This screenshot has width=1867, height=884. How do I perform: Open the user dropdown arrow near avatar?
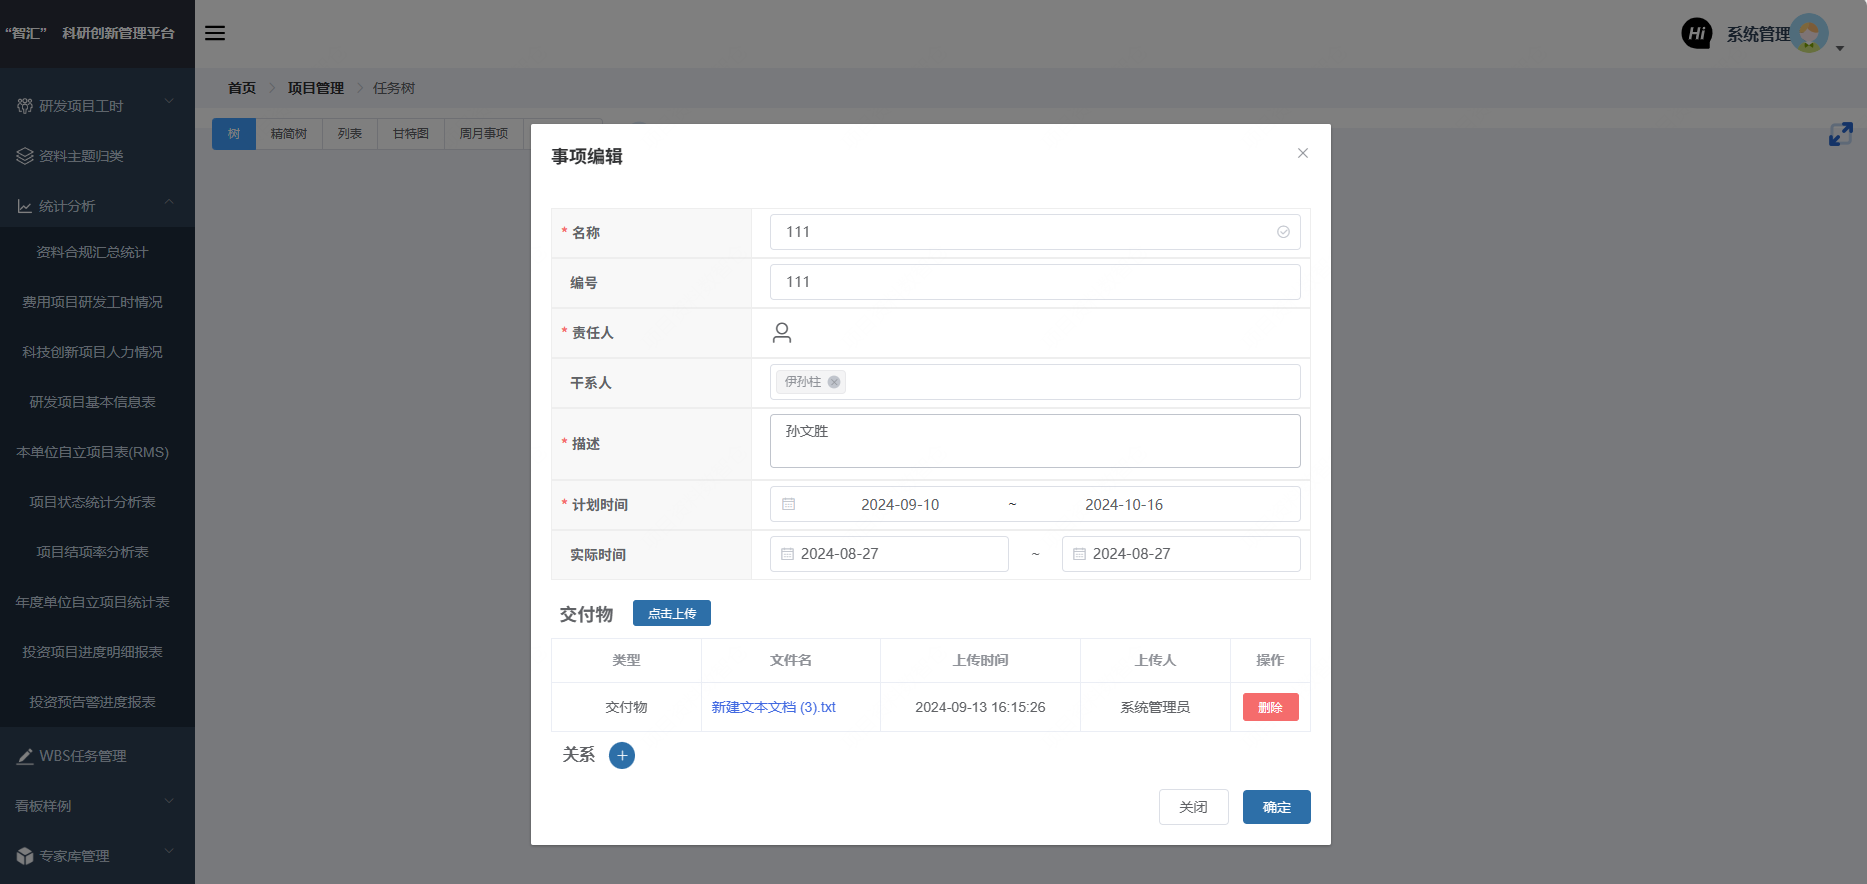click(x=1840, y=48)
